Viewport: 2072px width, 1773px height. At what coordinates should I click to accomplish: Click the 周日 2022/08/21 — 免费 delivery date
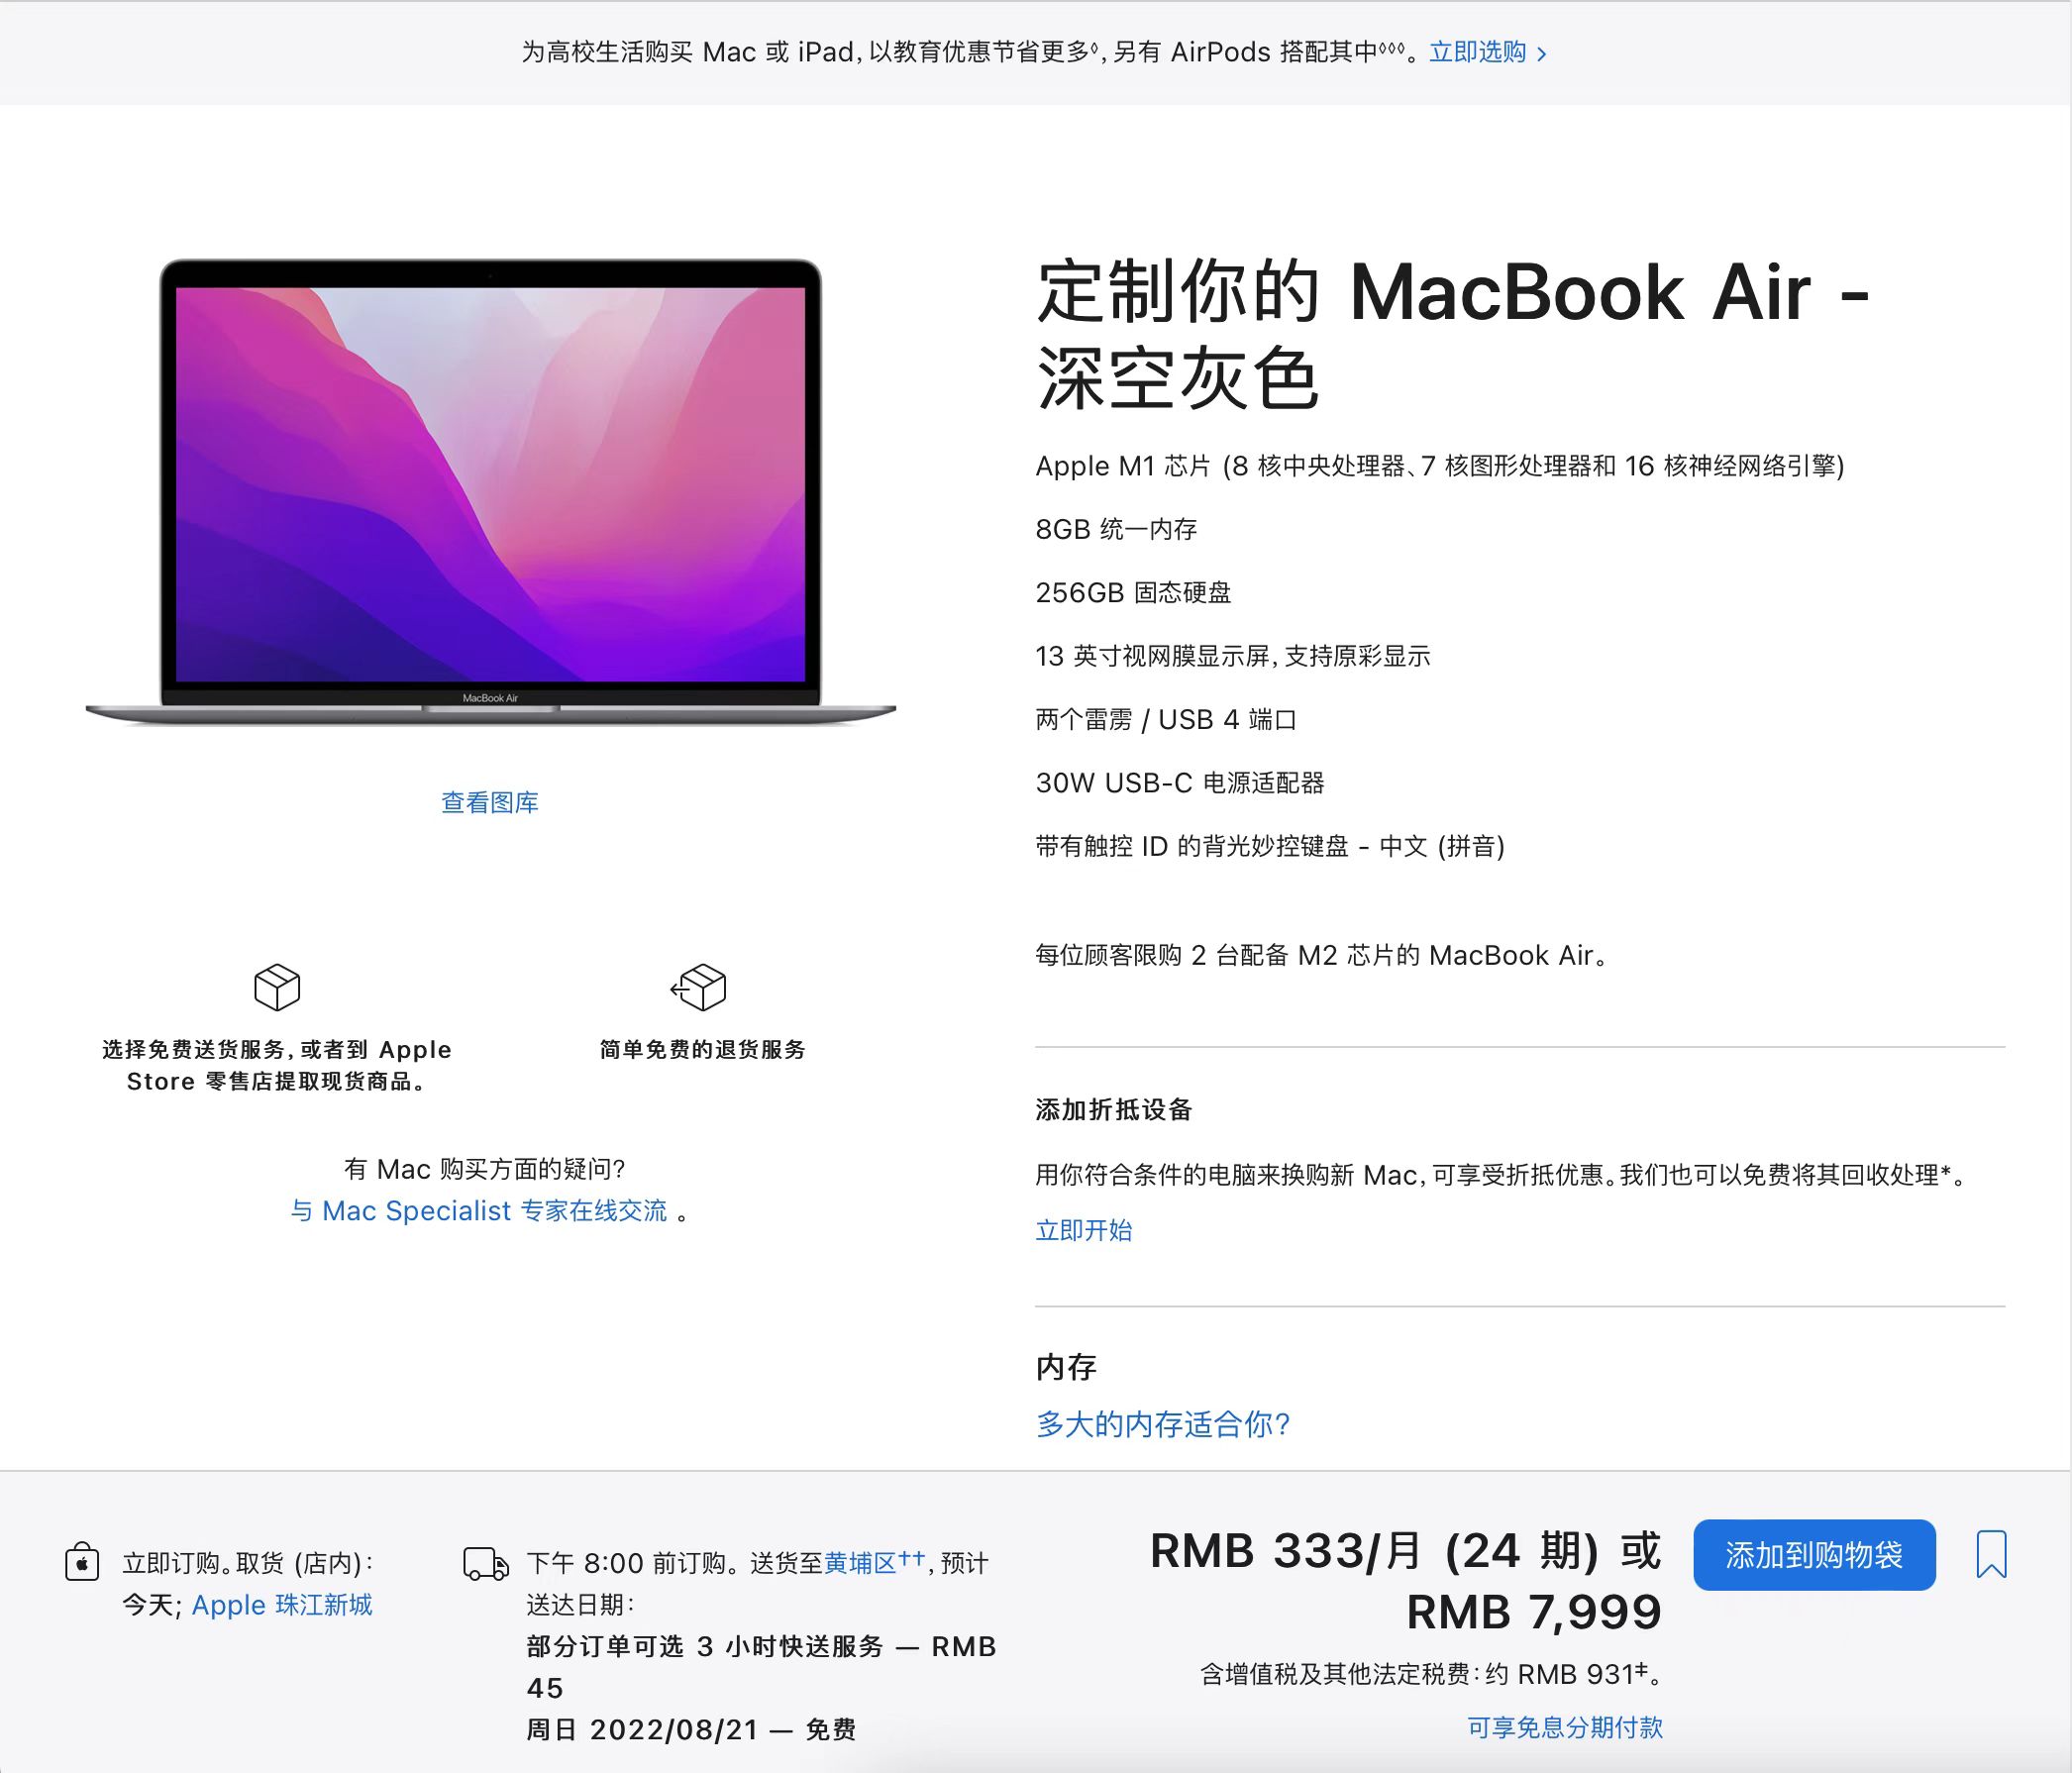[691, 1730]
